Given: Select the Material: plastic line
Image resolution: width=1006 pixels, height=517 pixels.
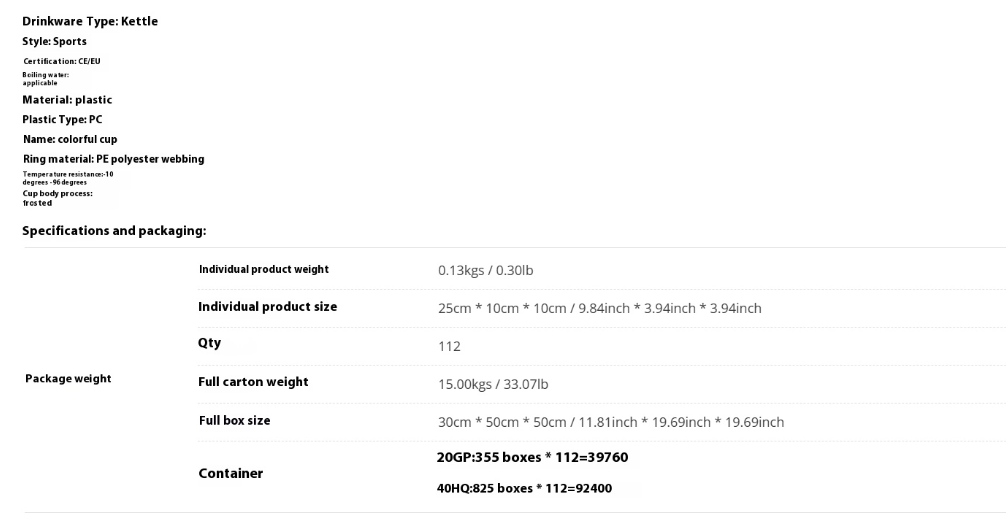Looking at the screenshot, I should click(x=67, y=100).
